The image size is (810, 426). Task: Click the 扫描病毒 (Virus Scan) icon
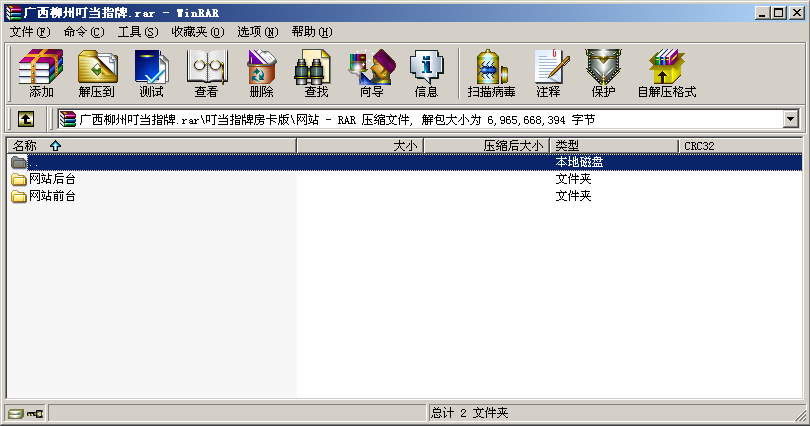click(x=491, y=73)
